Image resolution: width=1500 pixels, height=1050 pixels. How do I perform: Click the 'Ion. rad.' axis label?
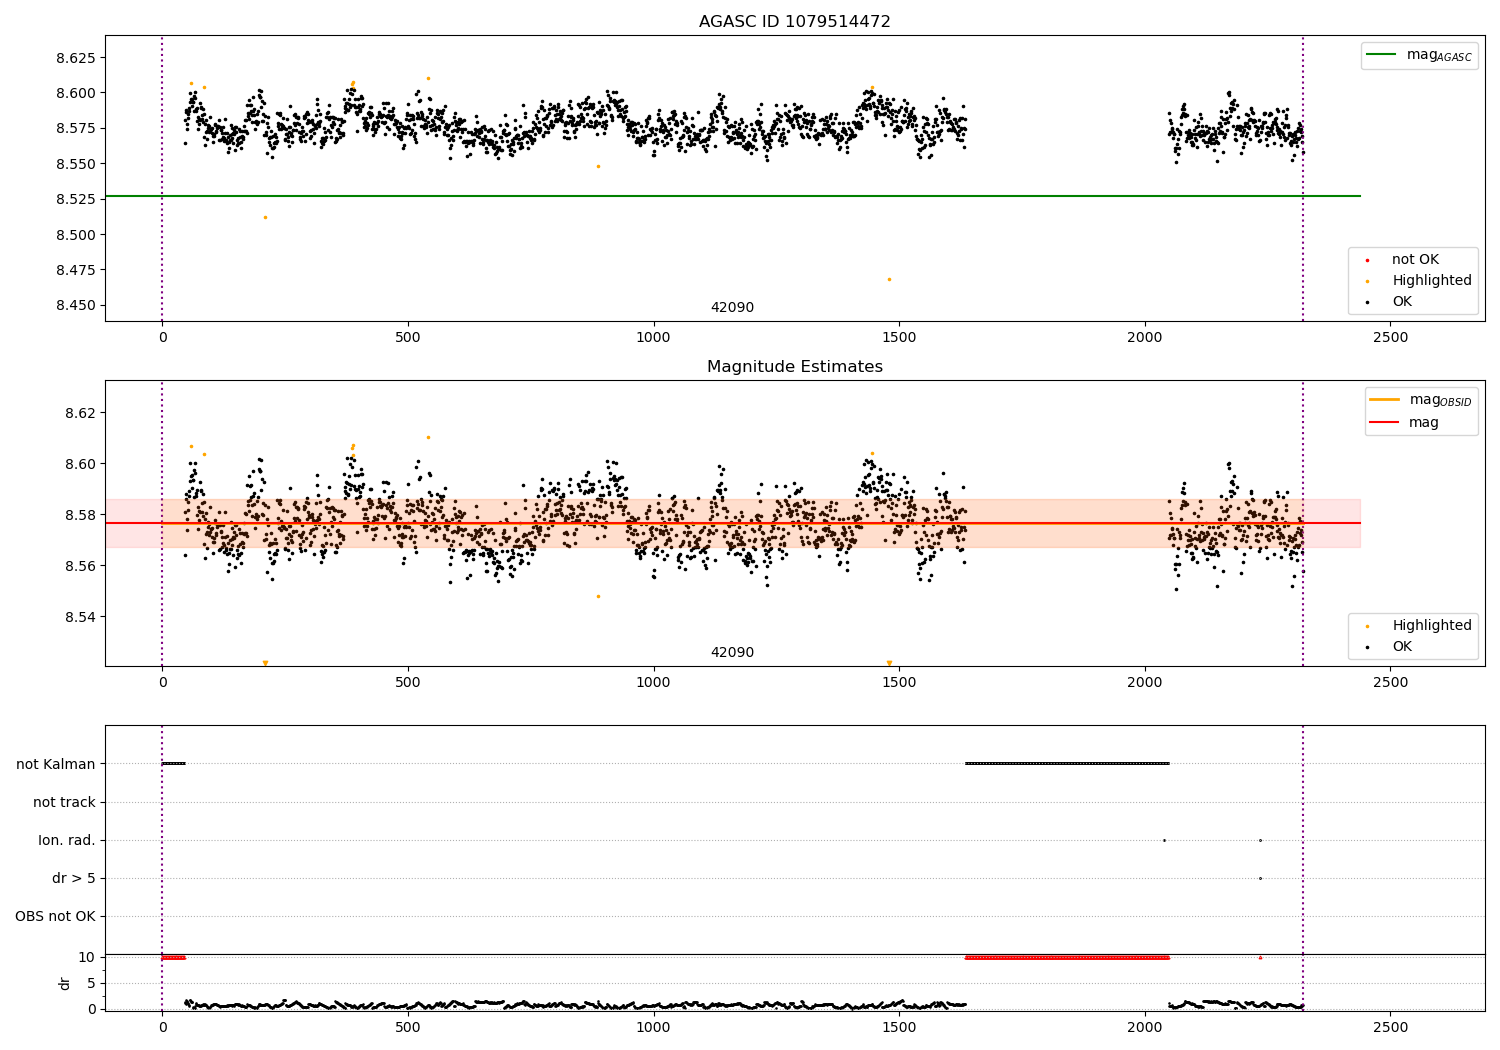pyautogui.click(x=67, y=840)
